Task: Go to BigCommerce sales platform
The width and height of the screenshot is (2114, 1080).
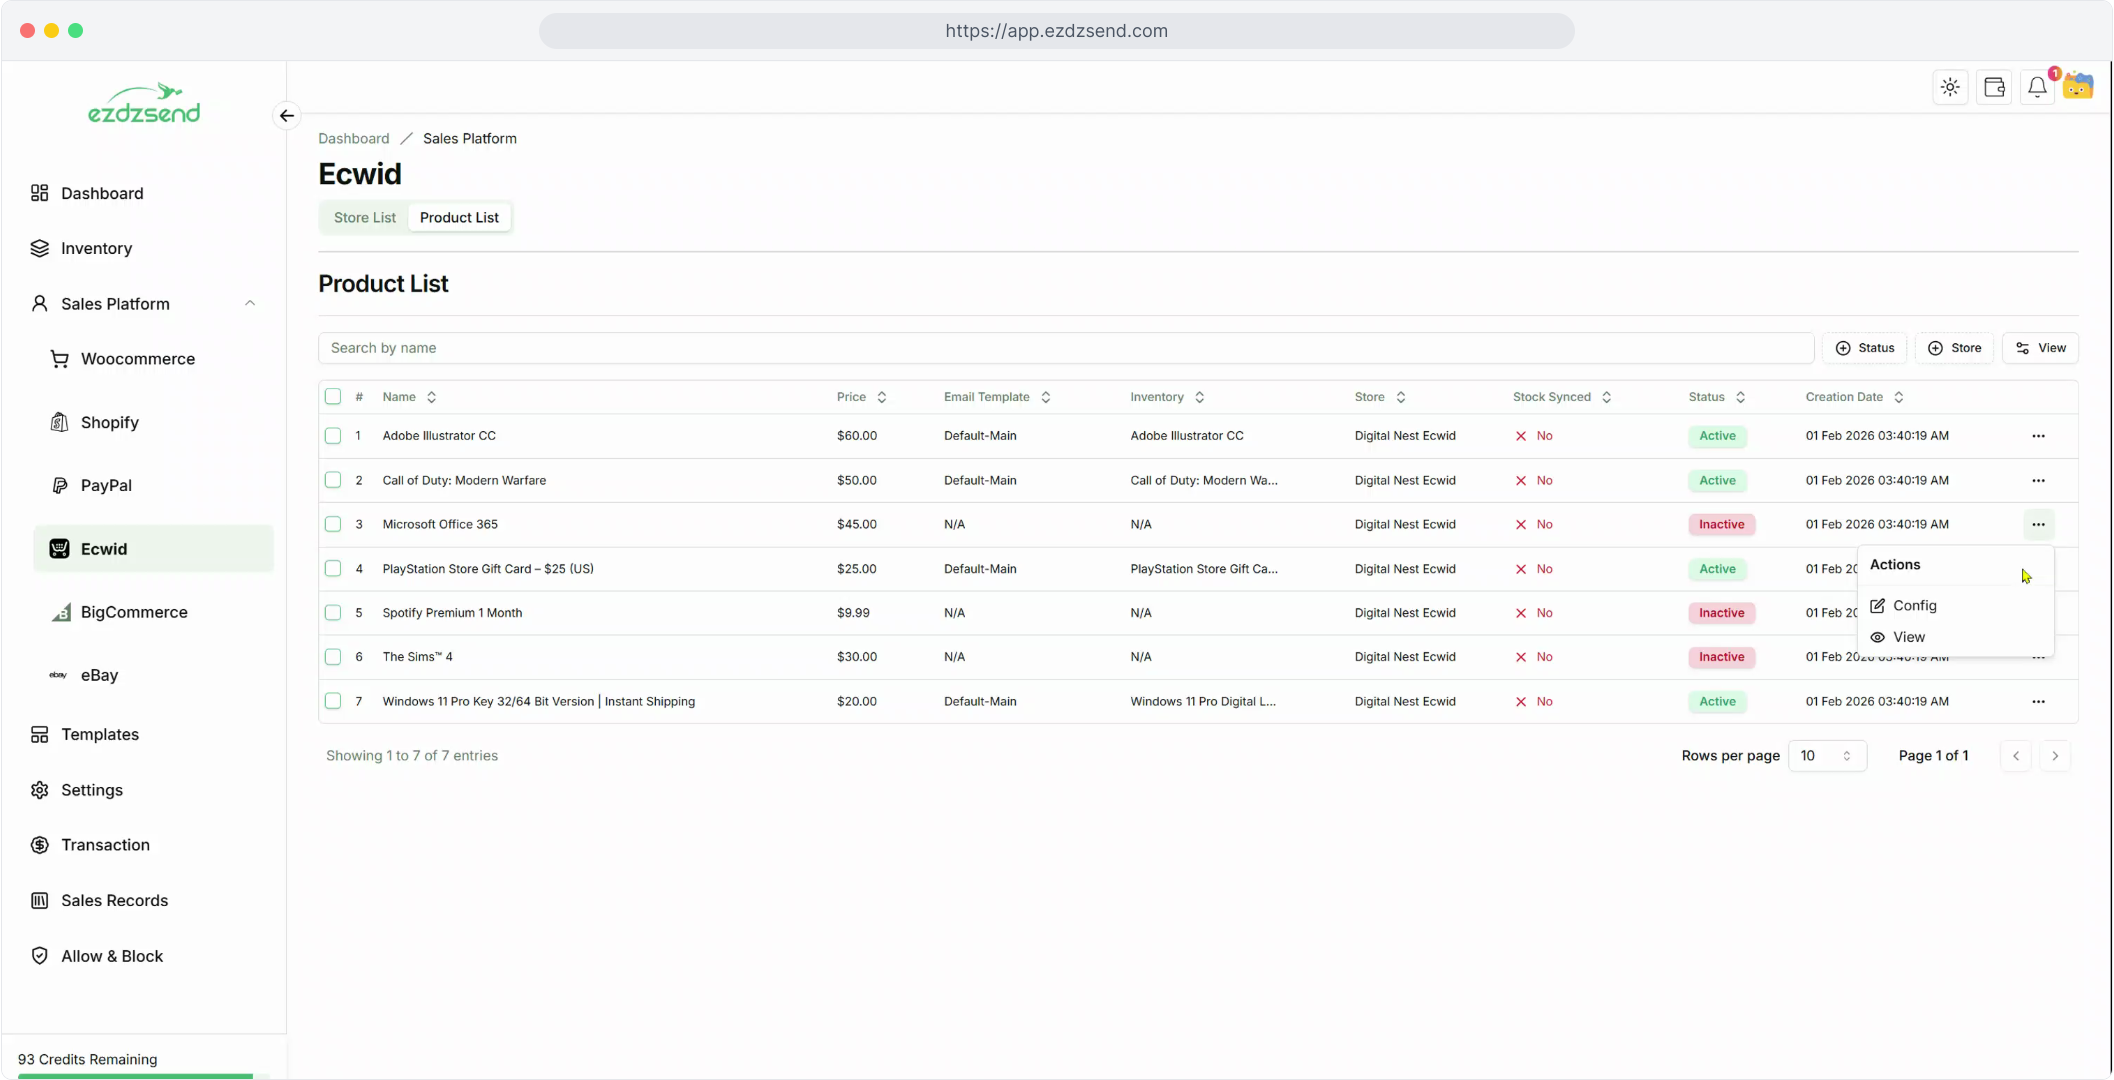Action: 134,612
